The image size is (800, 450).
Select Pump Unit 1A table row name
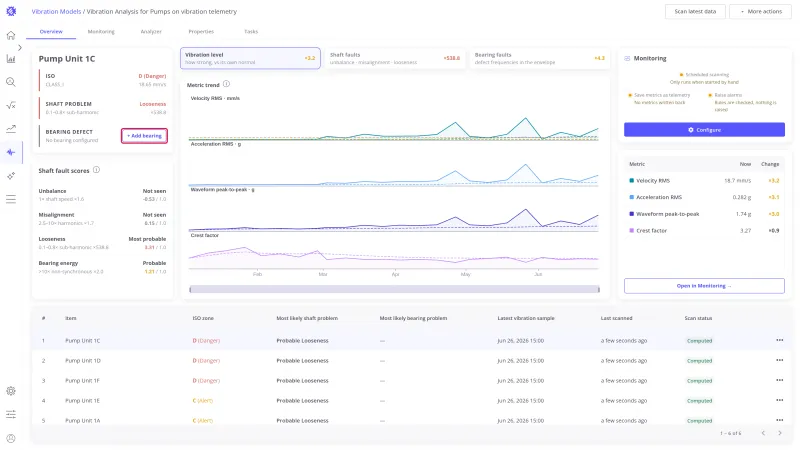pos(82,420)
